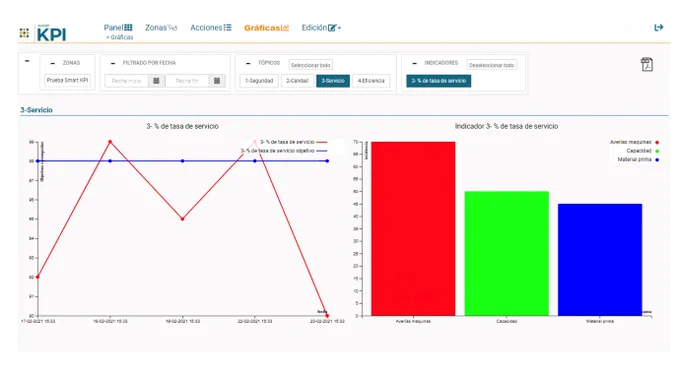Toggle the Prueba Smart KPI zone
Screen dimensions: 680x374
67,80
